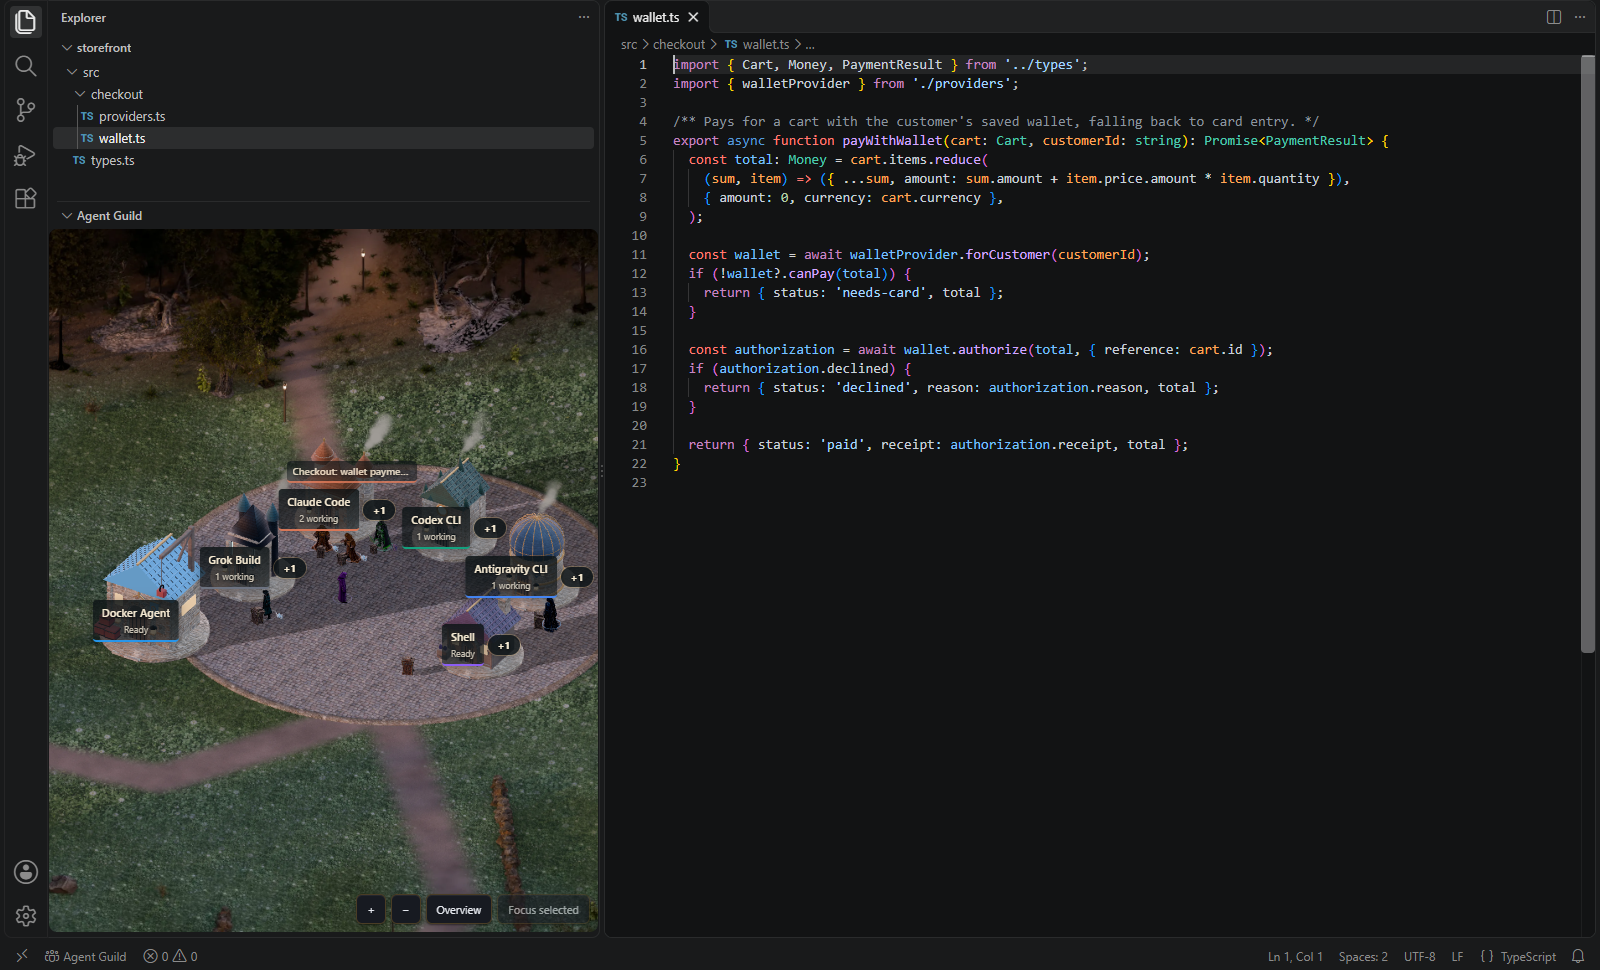This screenshot has height=970, width=1600.
Task: Open the Search view icon
Action: [26, 66]
